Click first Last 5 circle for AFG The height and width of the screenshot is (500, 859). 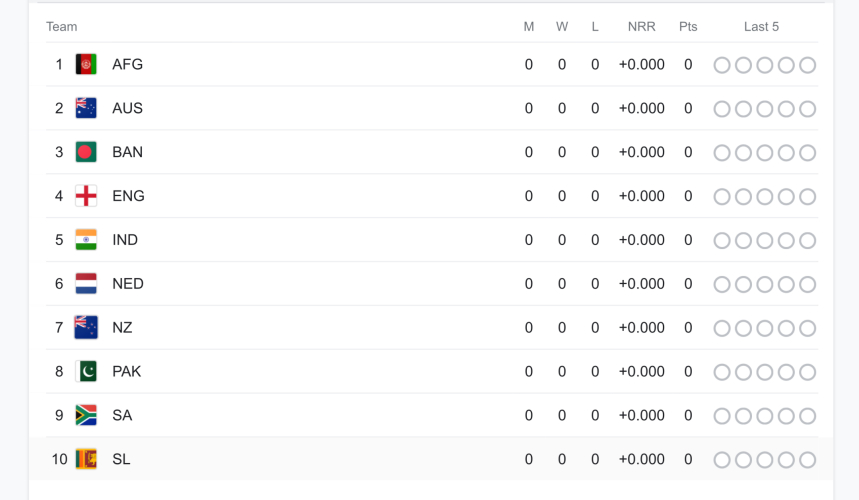click(x=722, y=66)
